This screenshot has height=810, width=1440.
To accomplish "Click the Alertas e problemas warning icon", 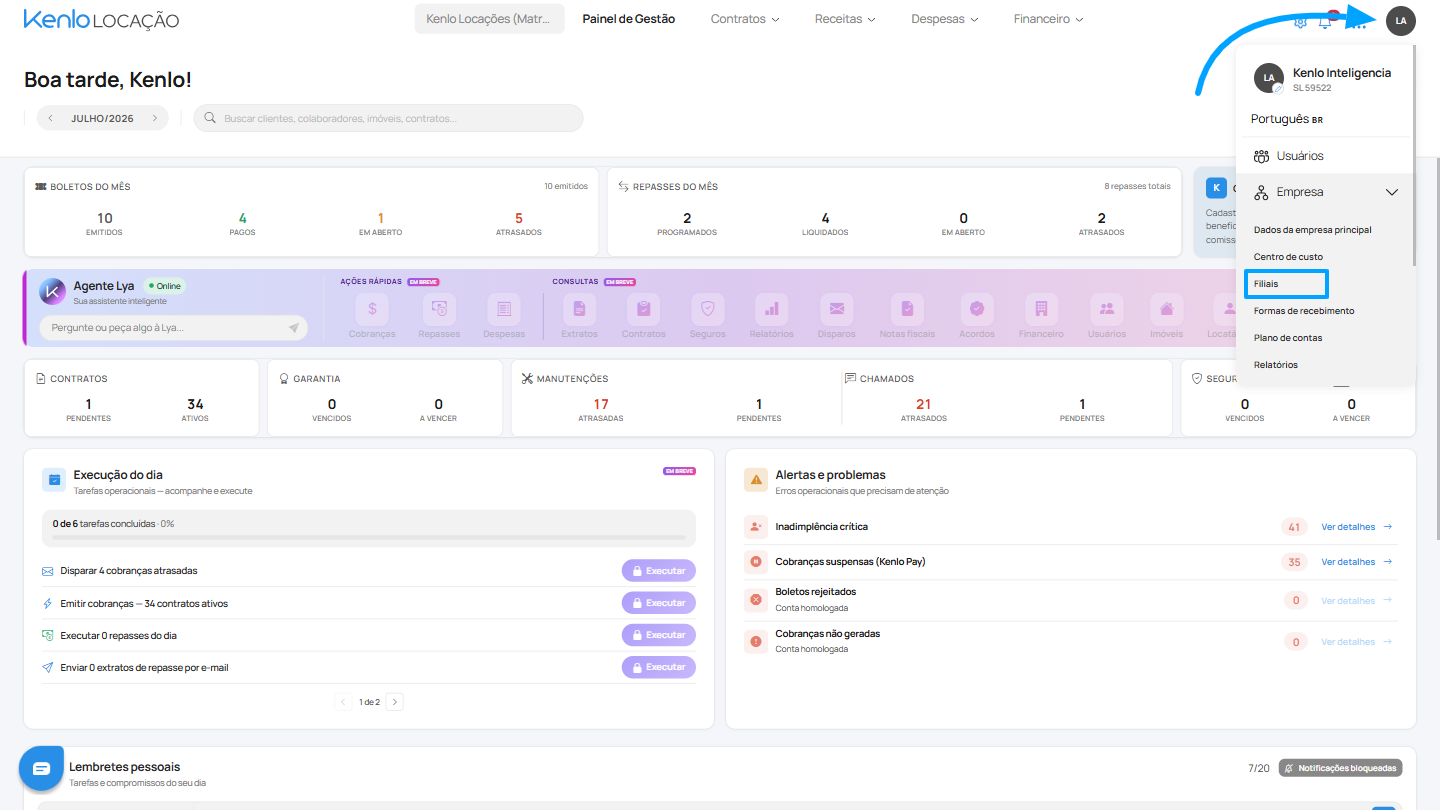I will tap(756, 480).
